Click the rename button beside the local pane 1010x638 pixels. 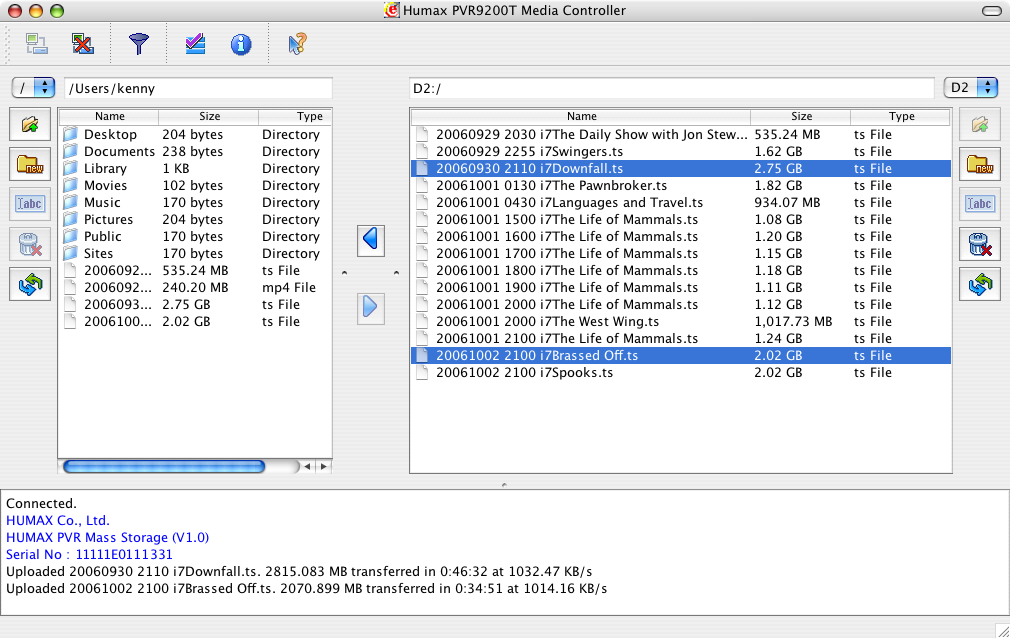(30, 204)
